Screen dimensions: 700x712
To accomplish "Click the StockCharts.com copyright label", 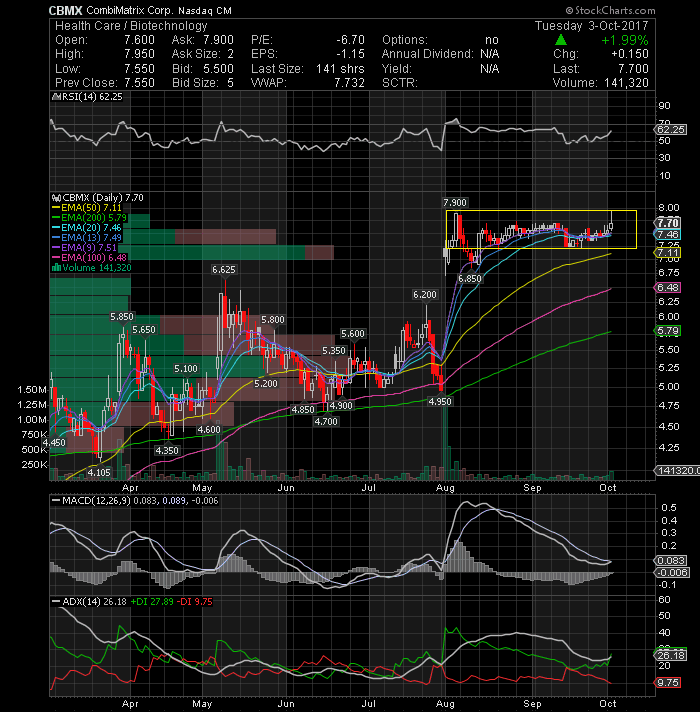I will pyautogui.click(x=610, y=10).
